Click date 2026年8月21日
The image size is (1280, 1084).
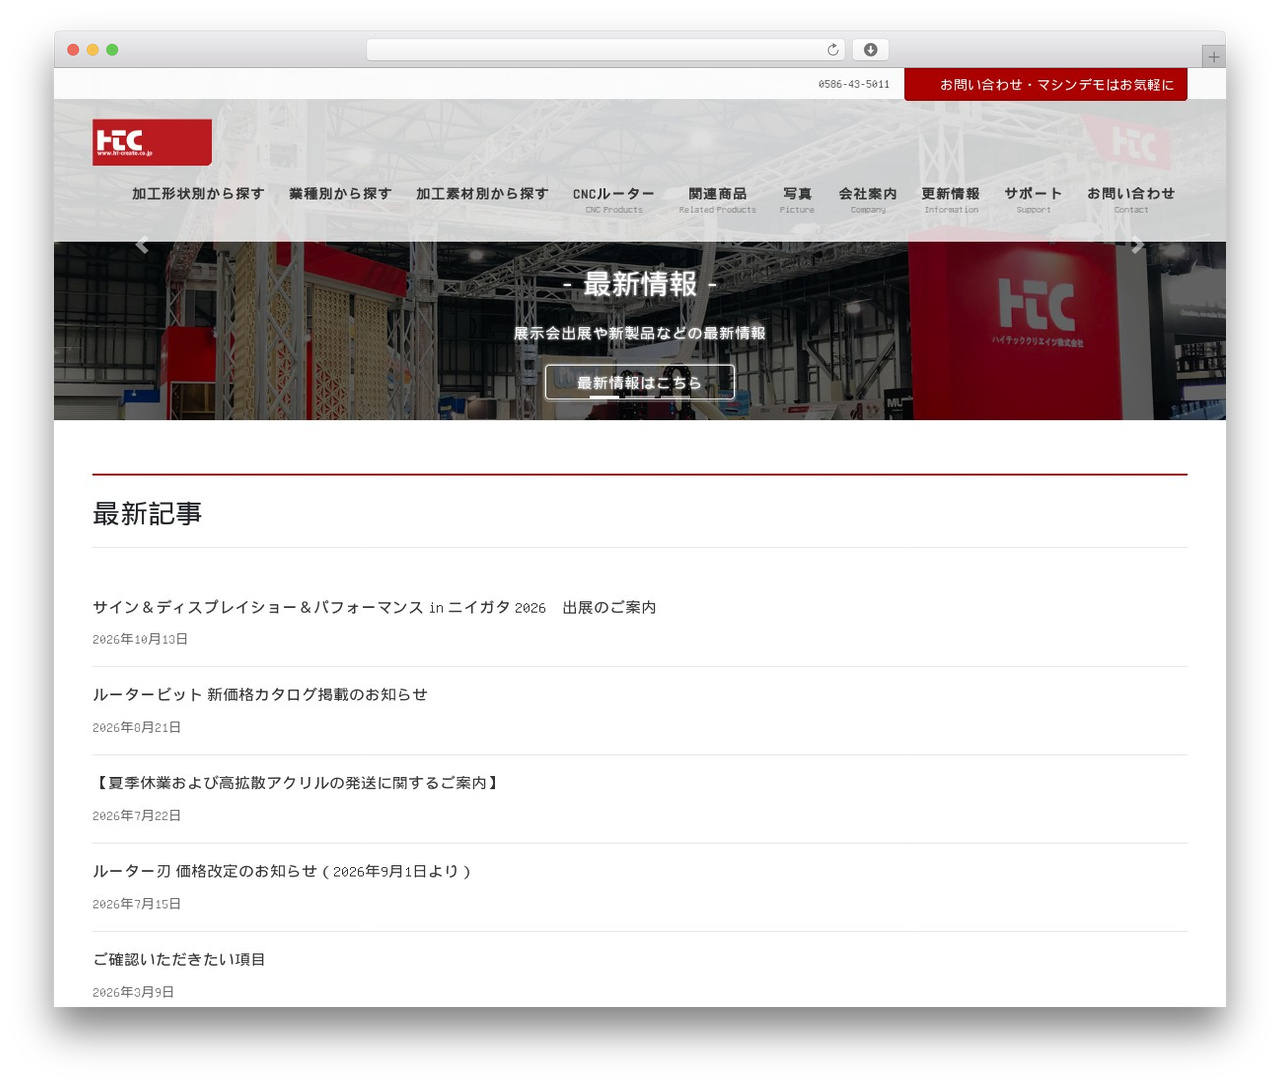137,727
